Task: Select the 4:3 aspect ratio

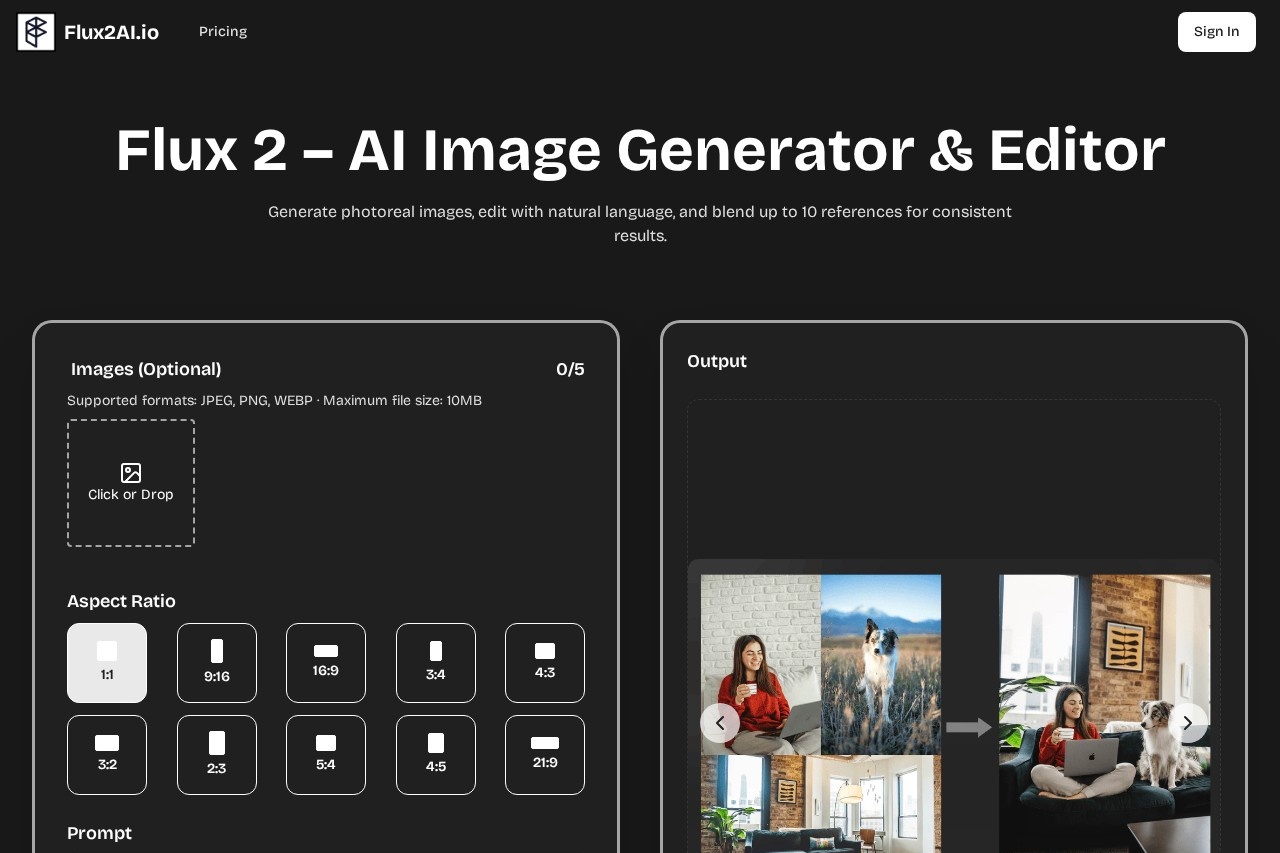Action: tap(545, 662)
